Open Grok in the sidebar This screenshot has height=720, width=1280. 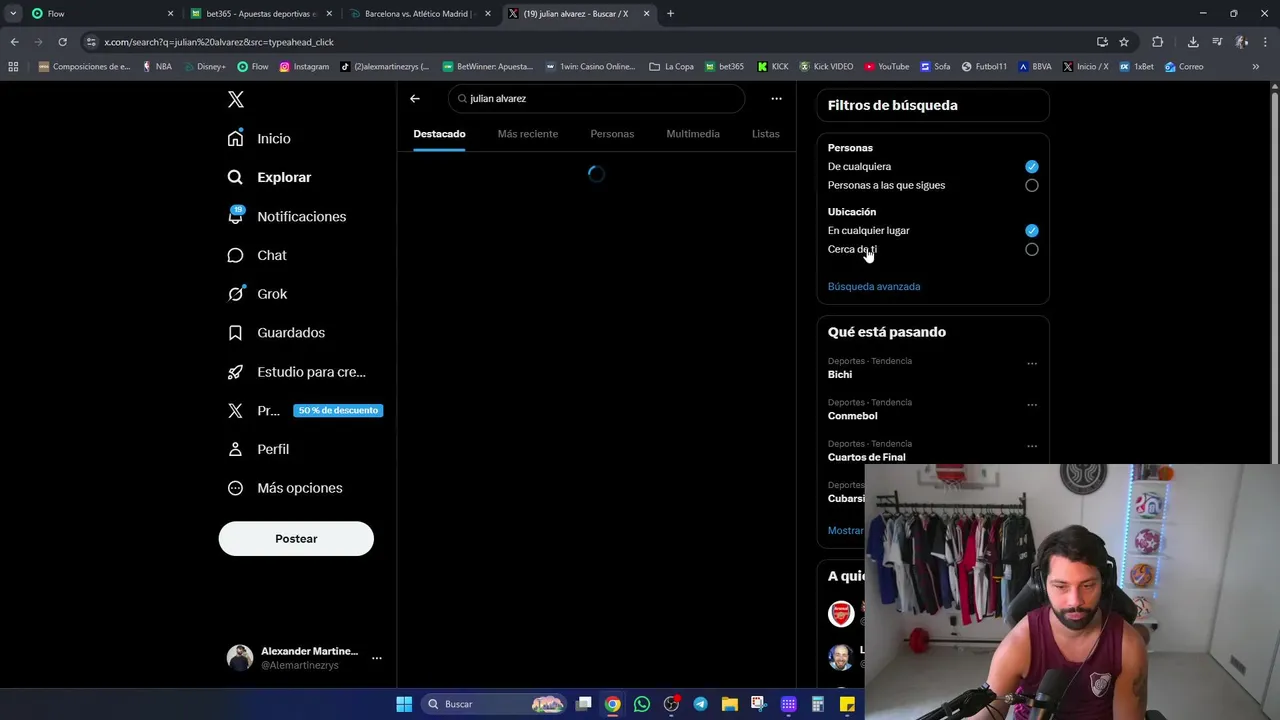tap(258, 294)
